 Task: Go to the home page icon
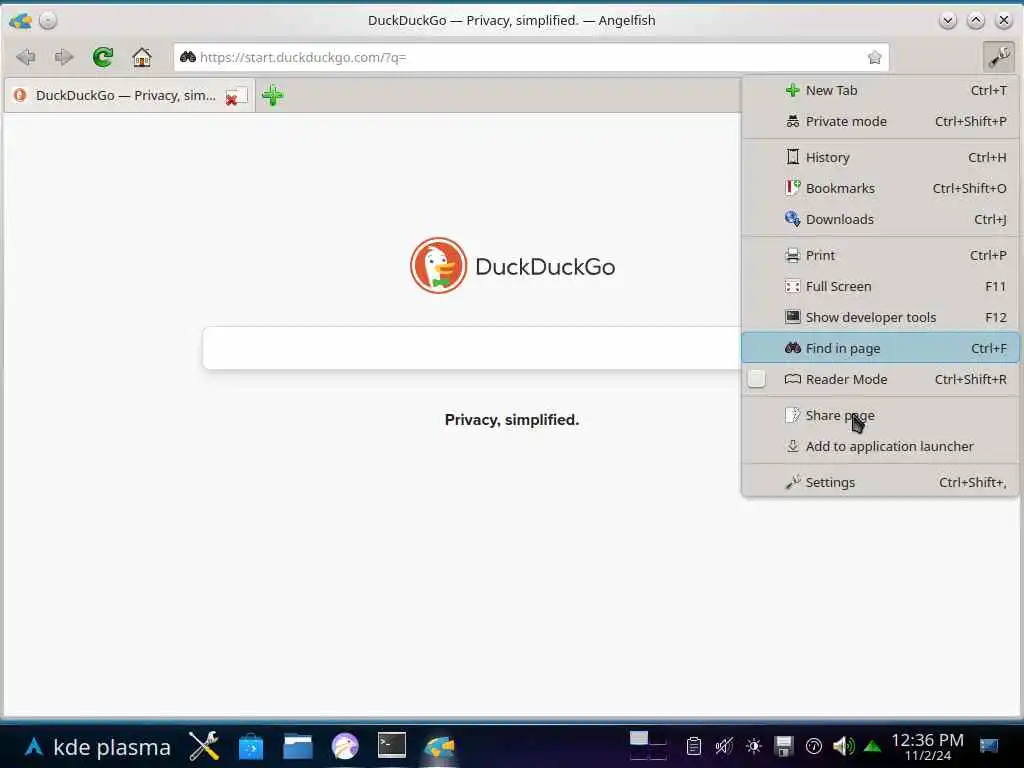coord(142,57)
